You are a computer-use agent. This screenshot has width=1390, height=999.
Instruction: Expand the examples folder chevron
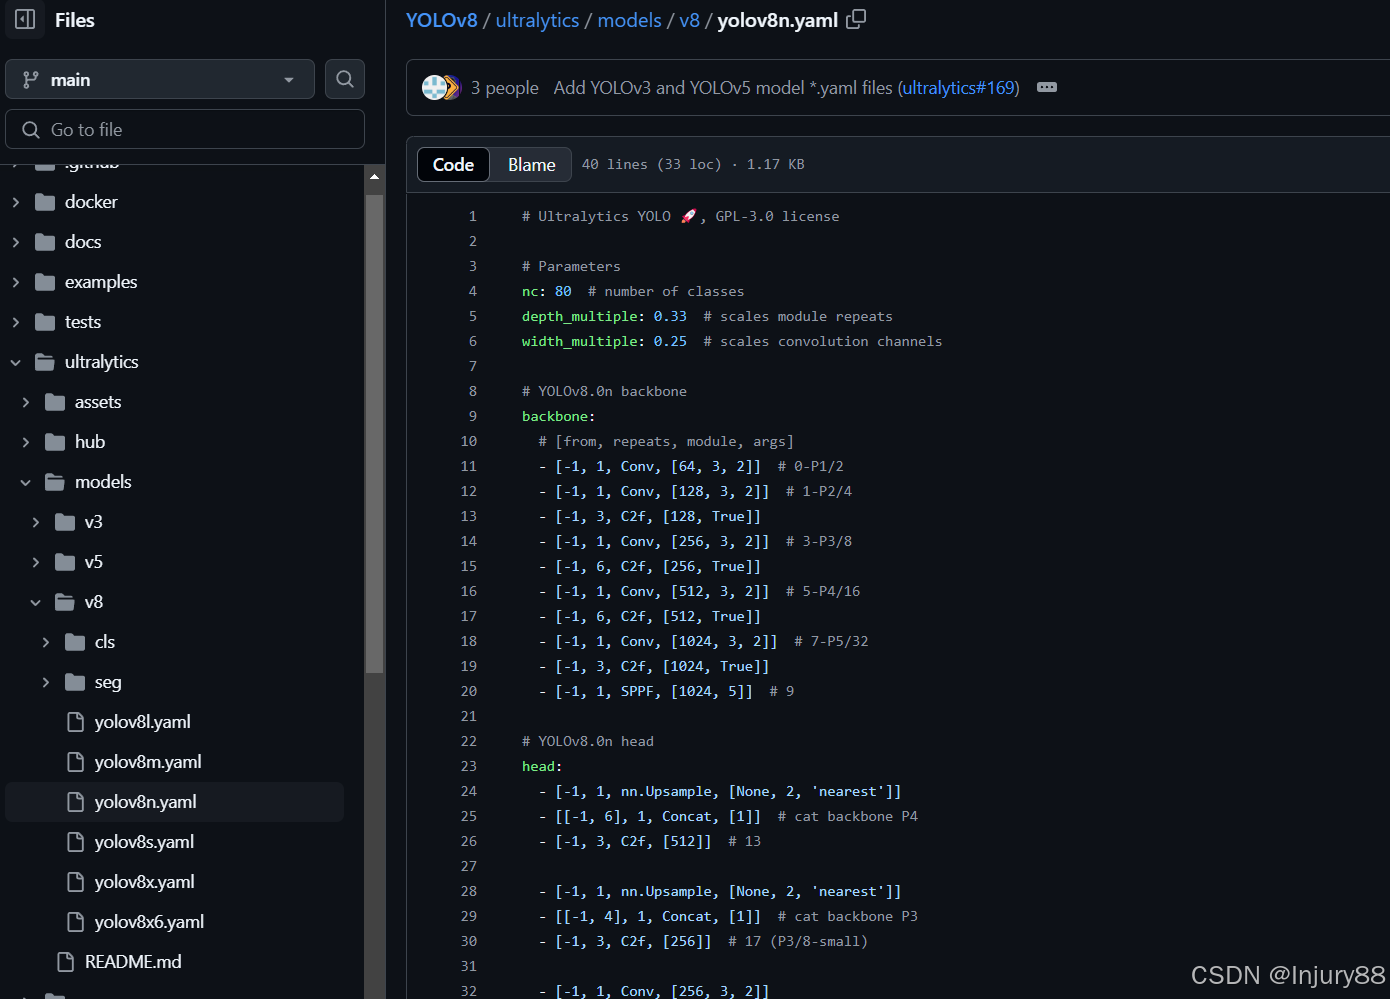[x=16, y=282]
